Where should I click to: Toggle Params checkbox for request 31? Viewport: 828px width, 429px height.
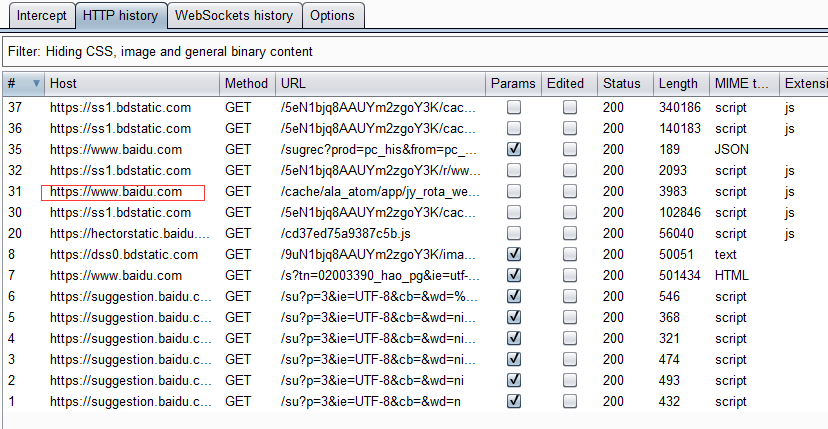point(513,192)
